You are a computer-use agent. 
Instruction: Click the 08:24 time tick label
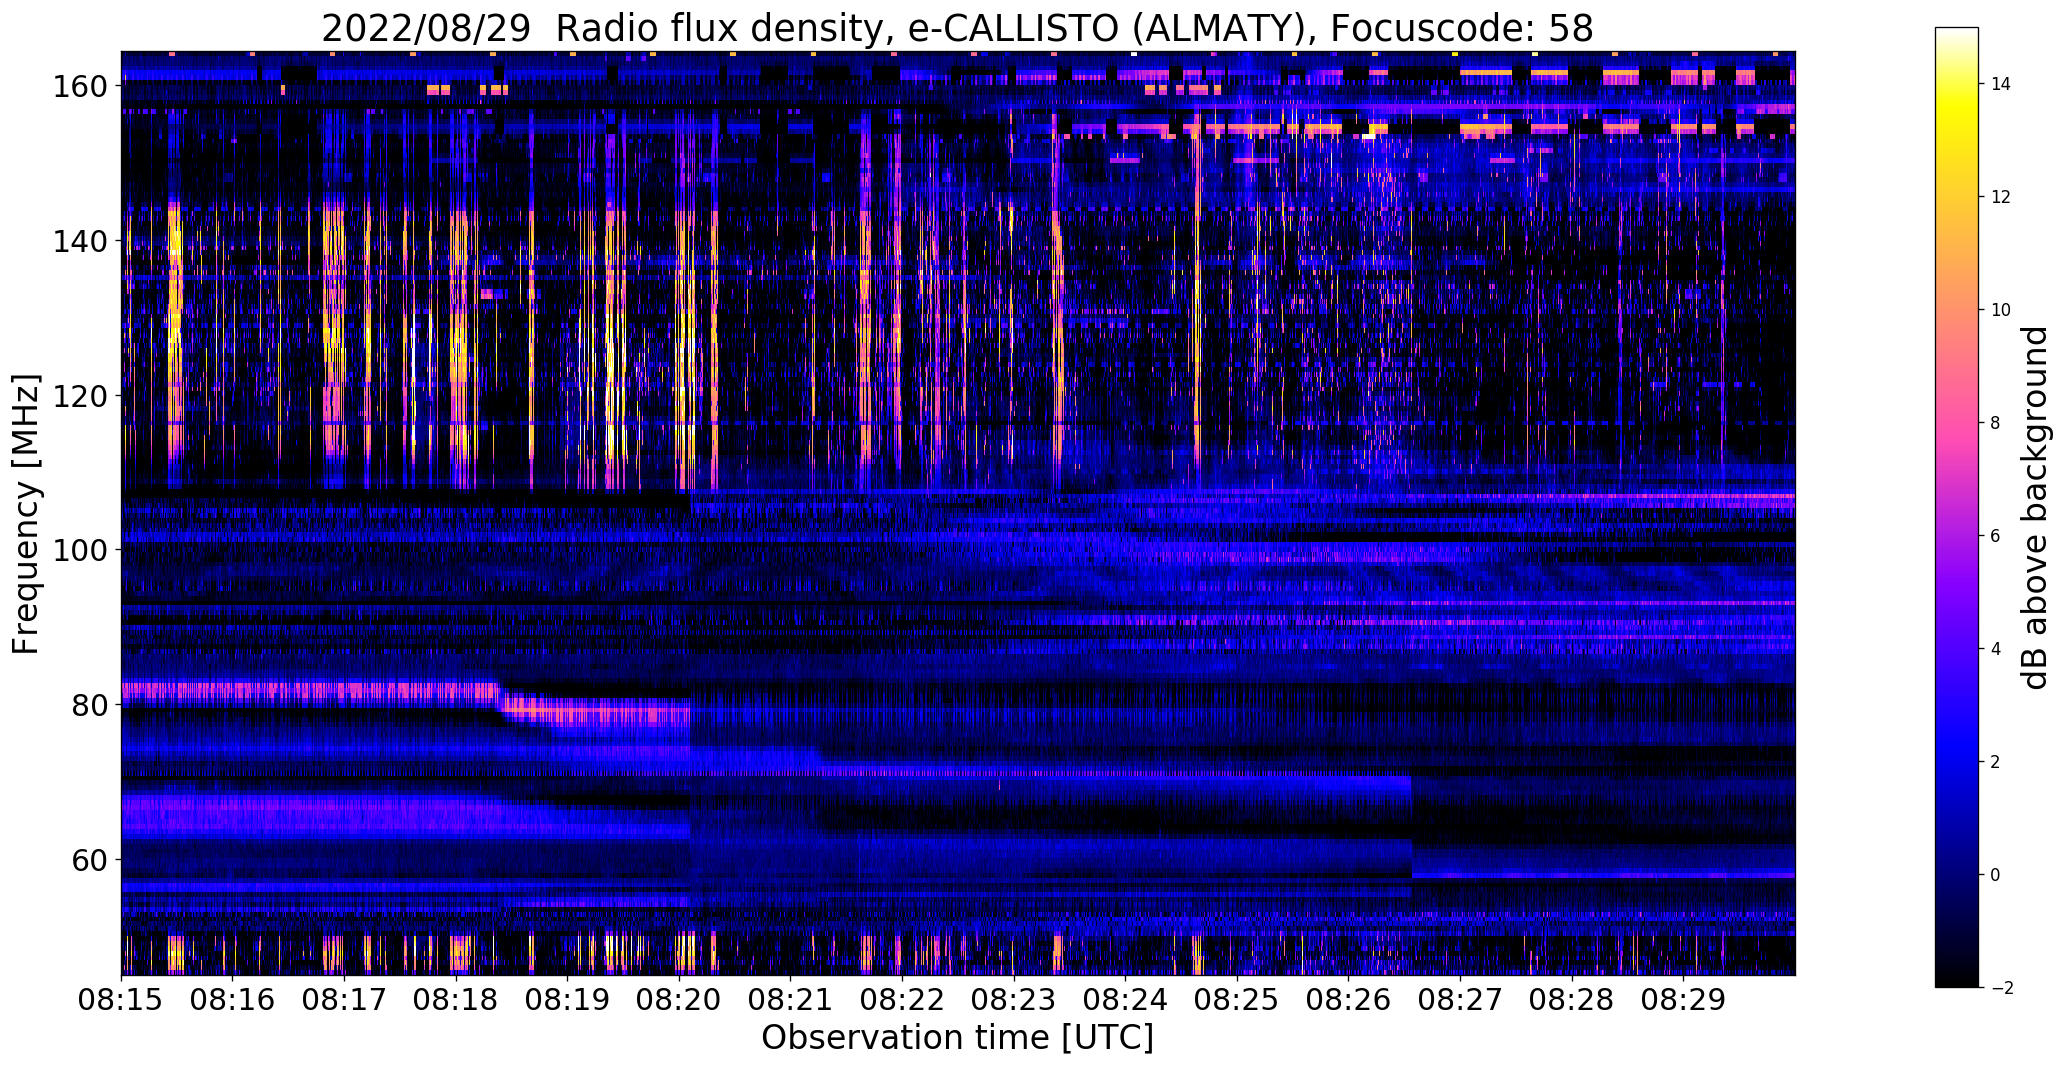coord(1125,1000)
